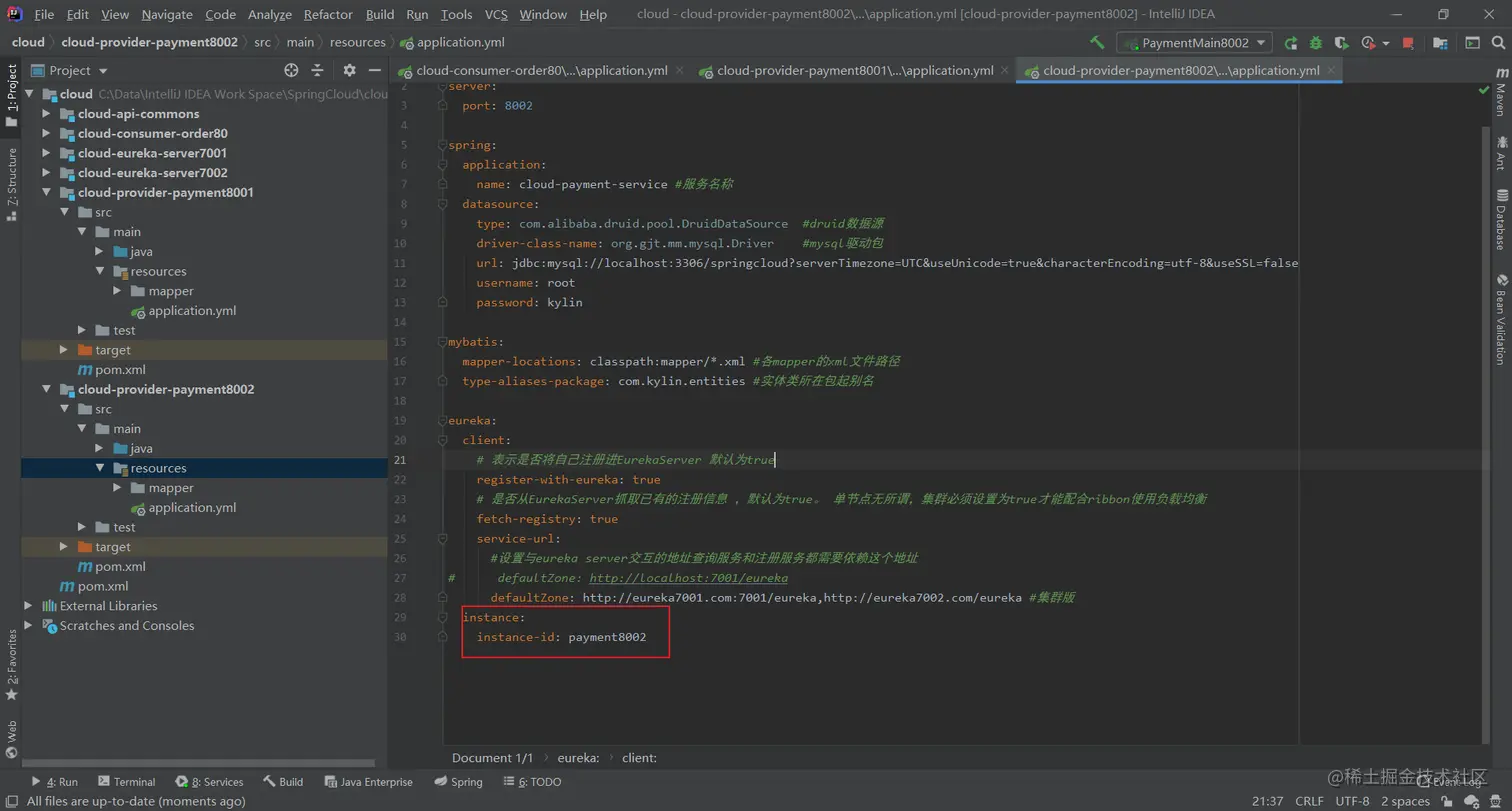The image size is (1512, 811).
Task: Click the green Rerun icon in toolbar
Action: pyautogui.click(x=1291, y=43)
